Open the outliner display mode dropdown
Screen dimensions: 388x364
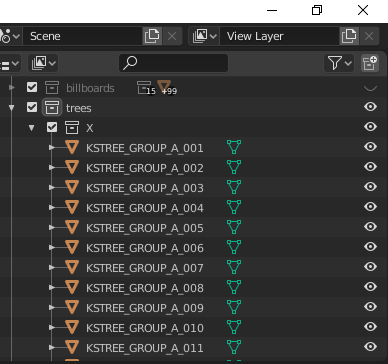click(43, 63)
